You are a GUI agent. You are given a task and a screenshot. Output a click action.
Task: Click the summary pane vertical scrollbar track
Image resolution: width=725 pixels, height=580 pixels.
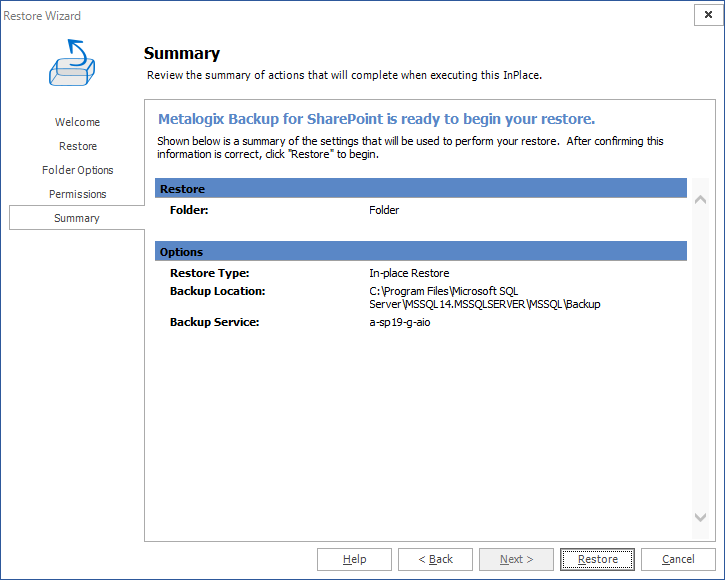(700, 360)
